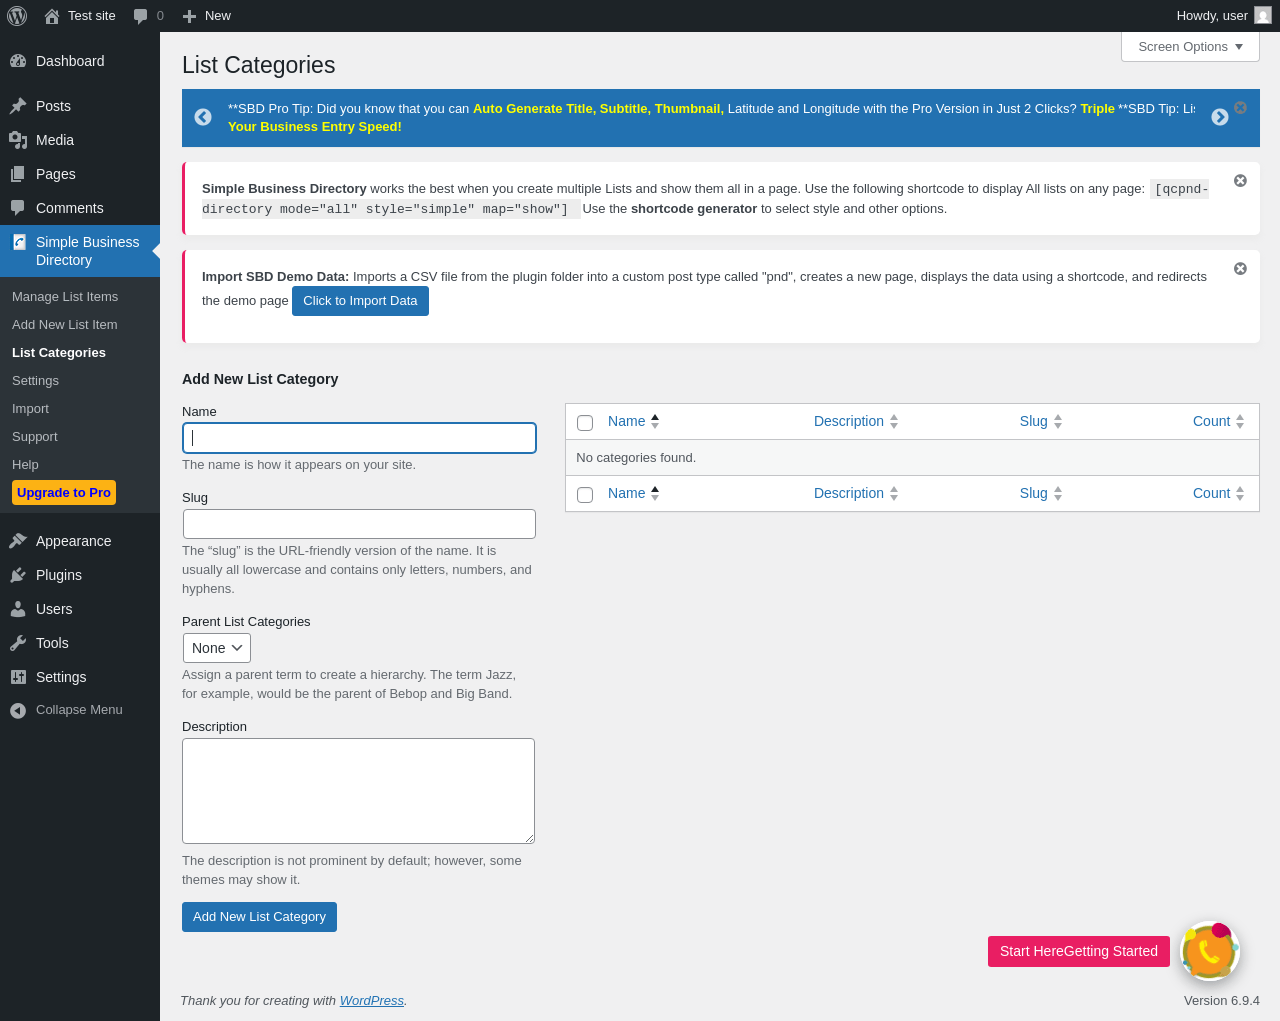This screenshot has height=1021, width=1280.
Task: Click "Version 6.9.4" footer text
Action: pos(1222,1001)
